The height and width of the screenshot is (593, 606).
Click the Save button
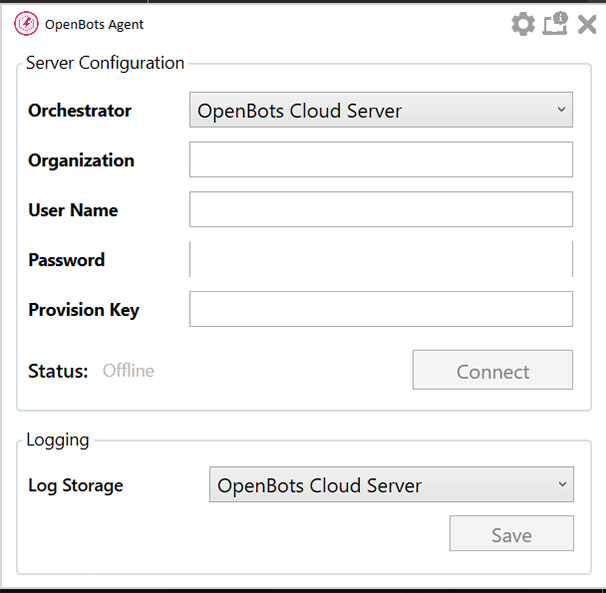point(511,533)
